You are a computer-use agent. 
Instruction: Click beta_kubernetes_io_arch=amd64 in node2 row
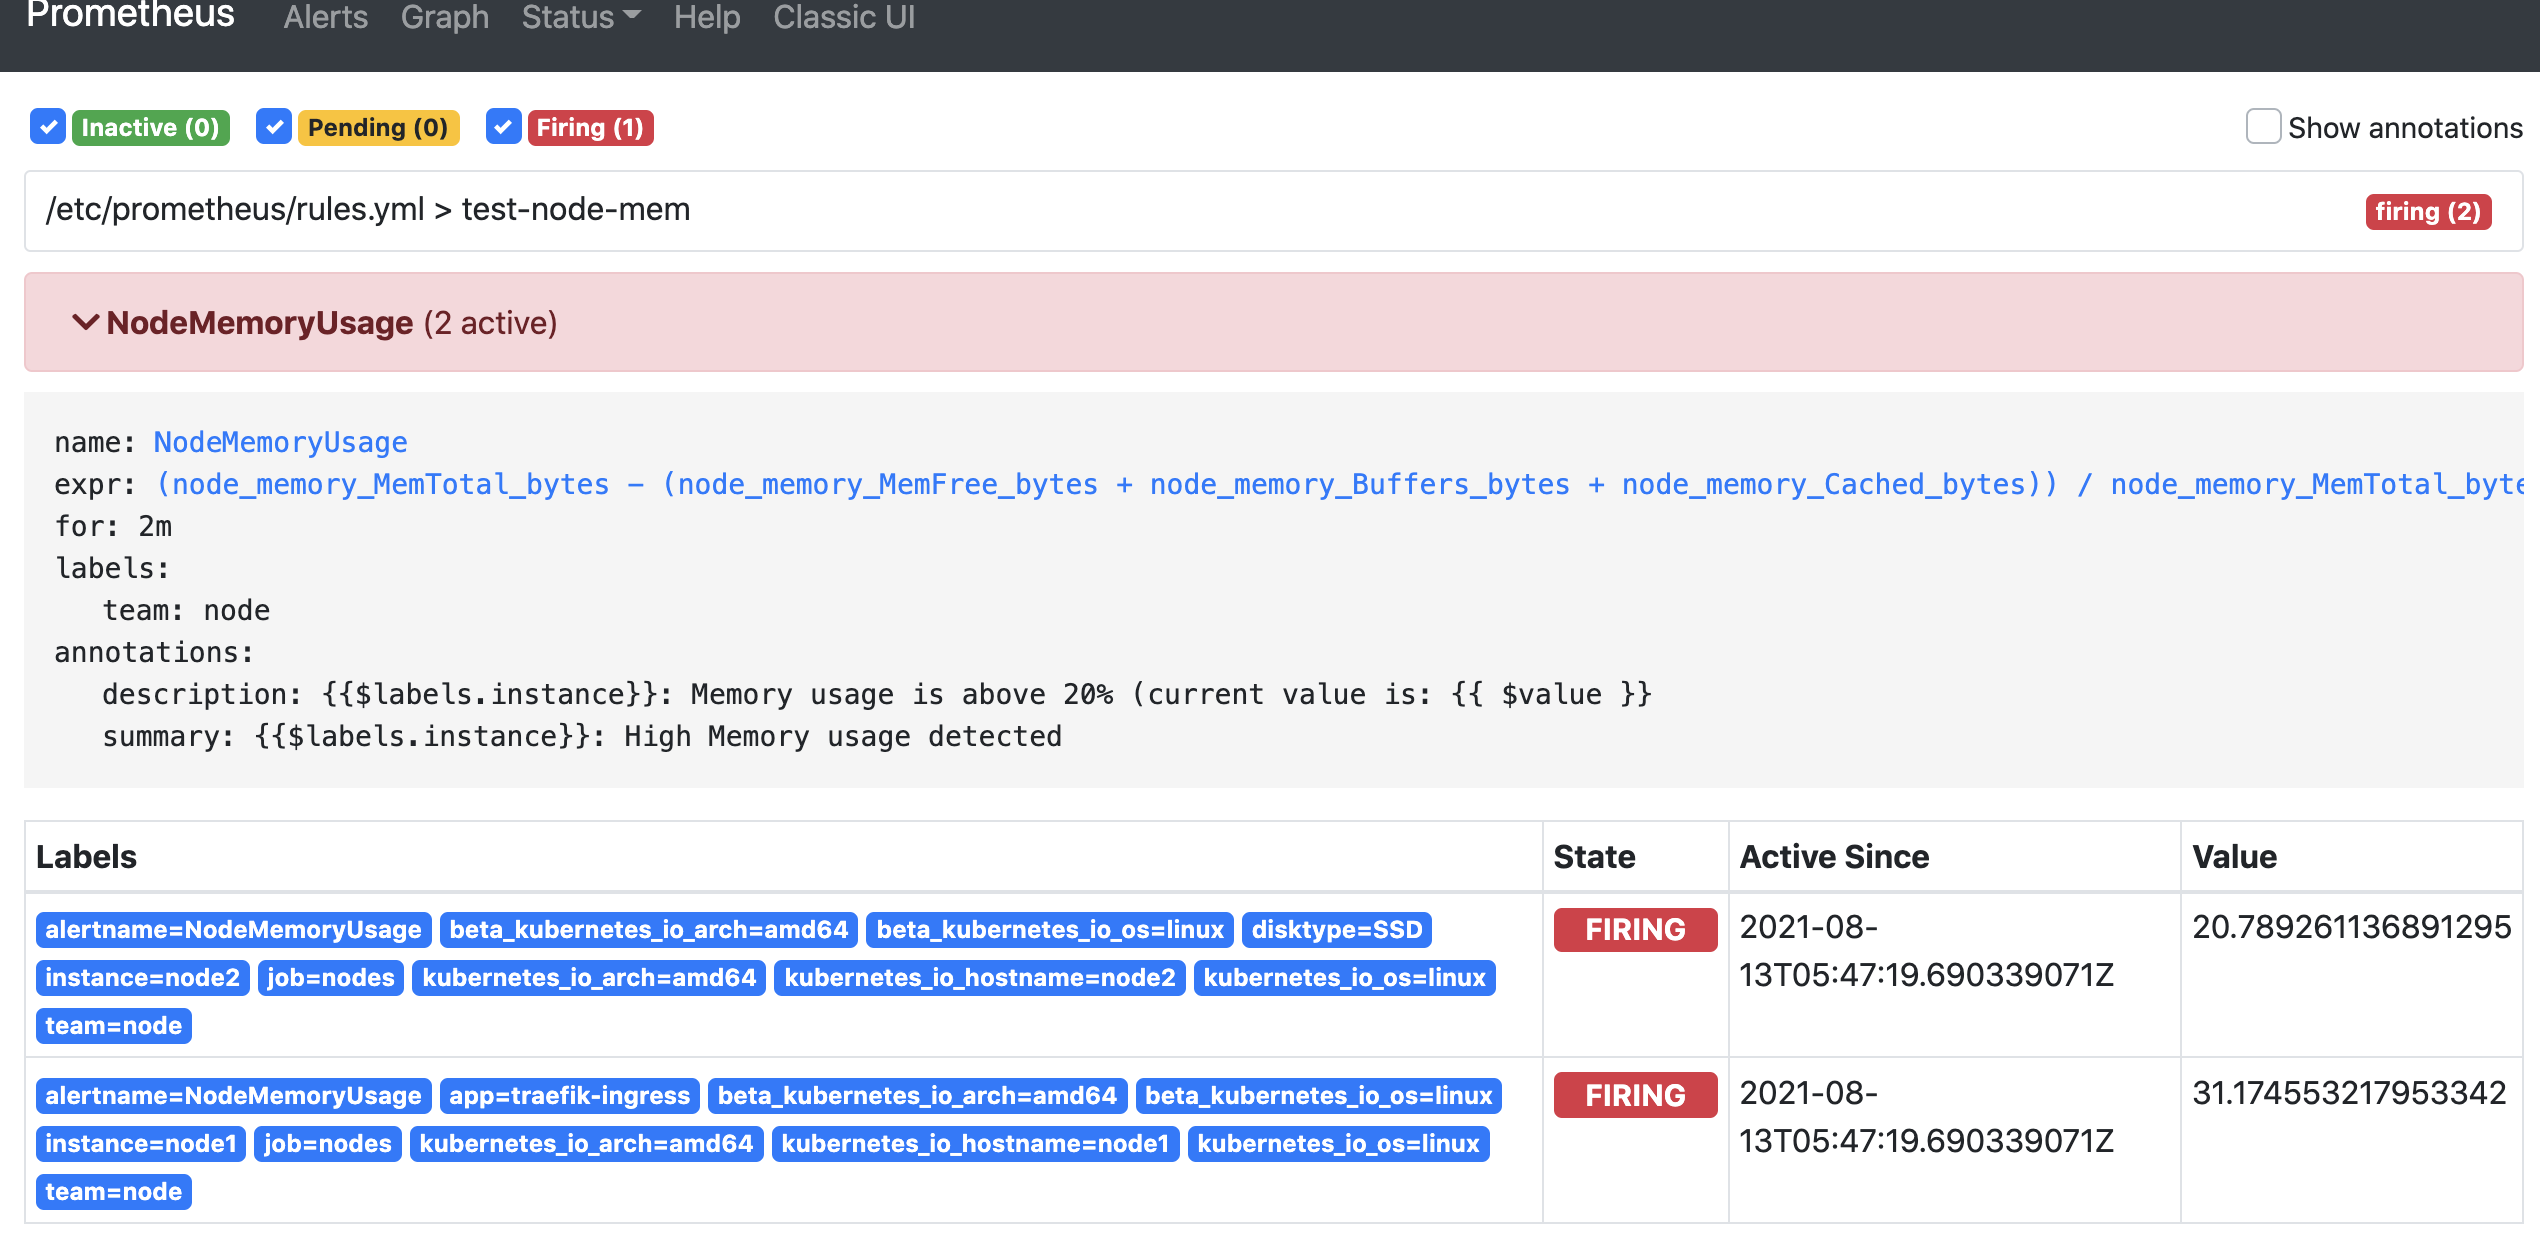click(x=649, y=929)
